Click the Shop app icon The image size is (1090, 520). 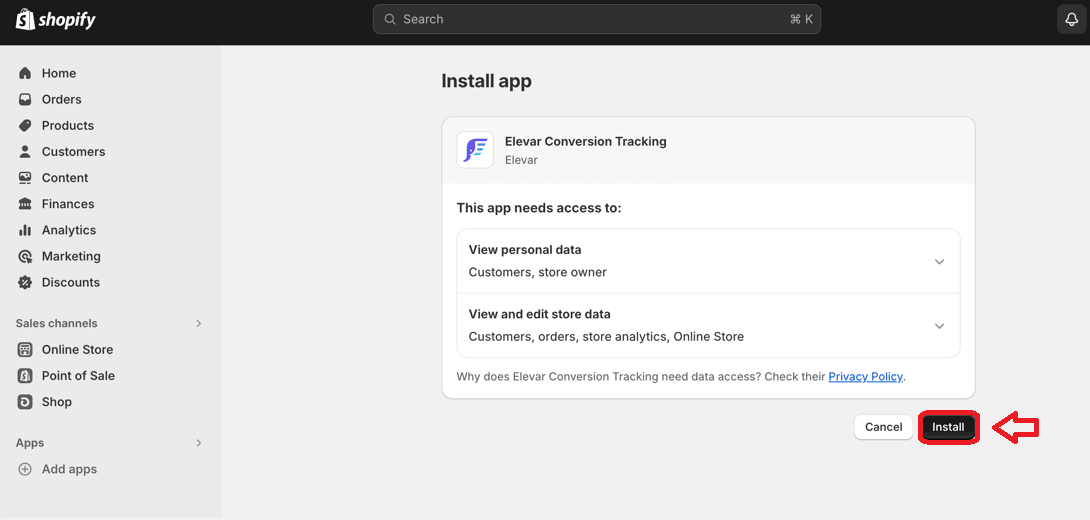(x=25, y=402)
